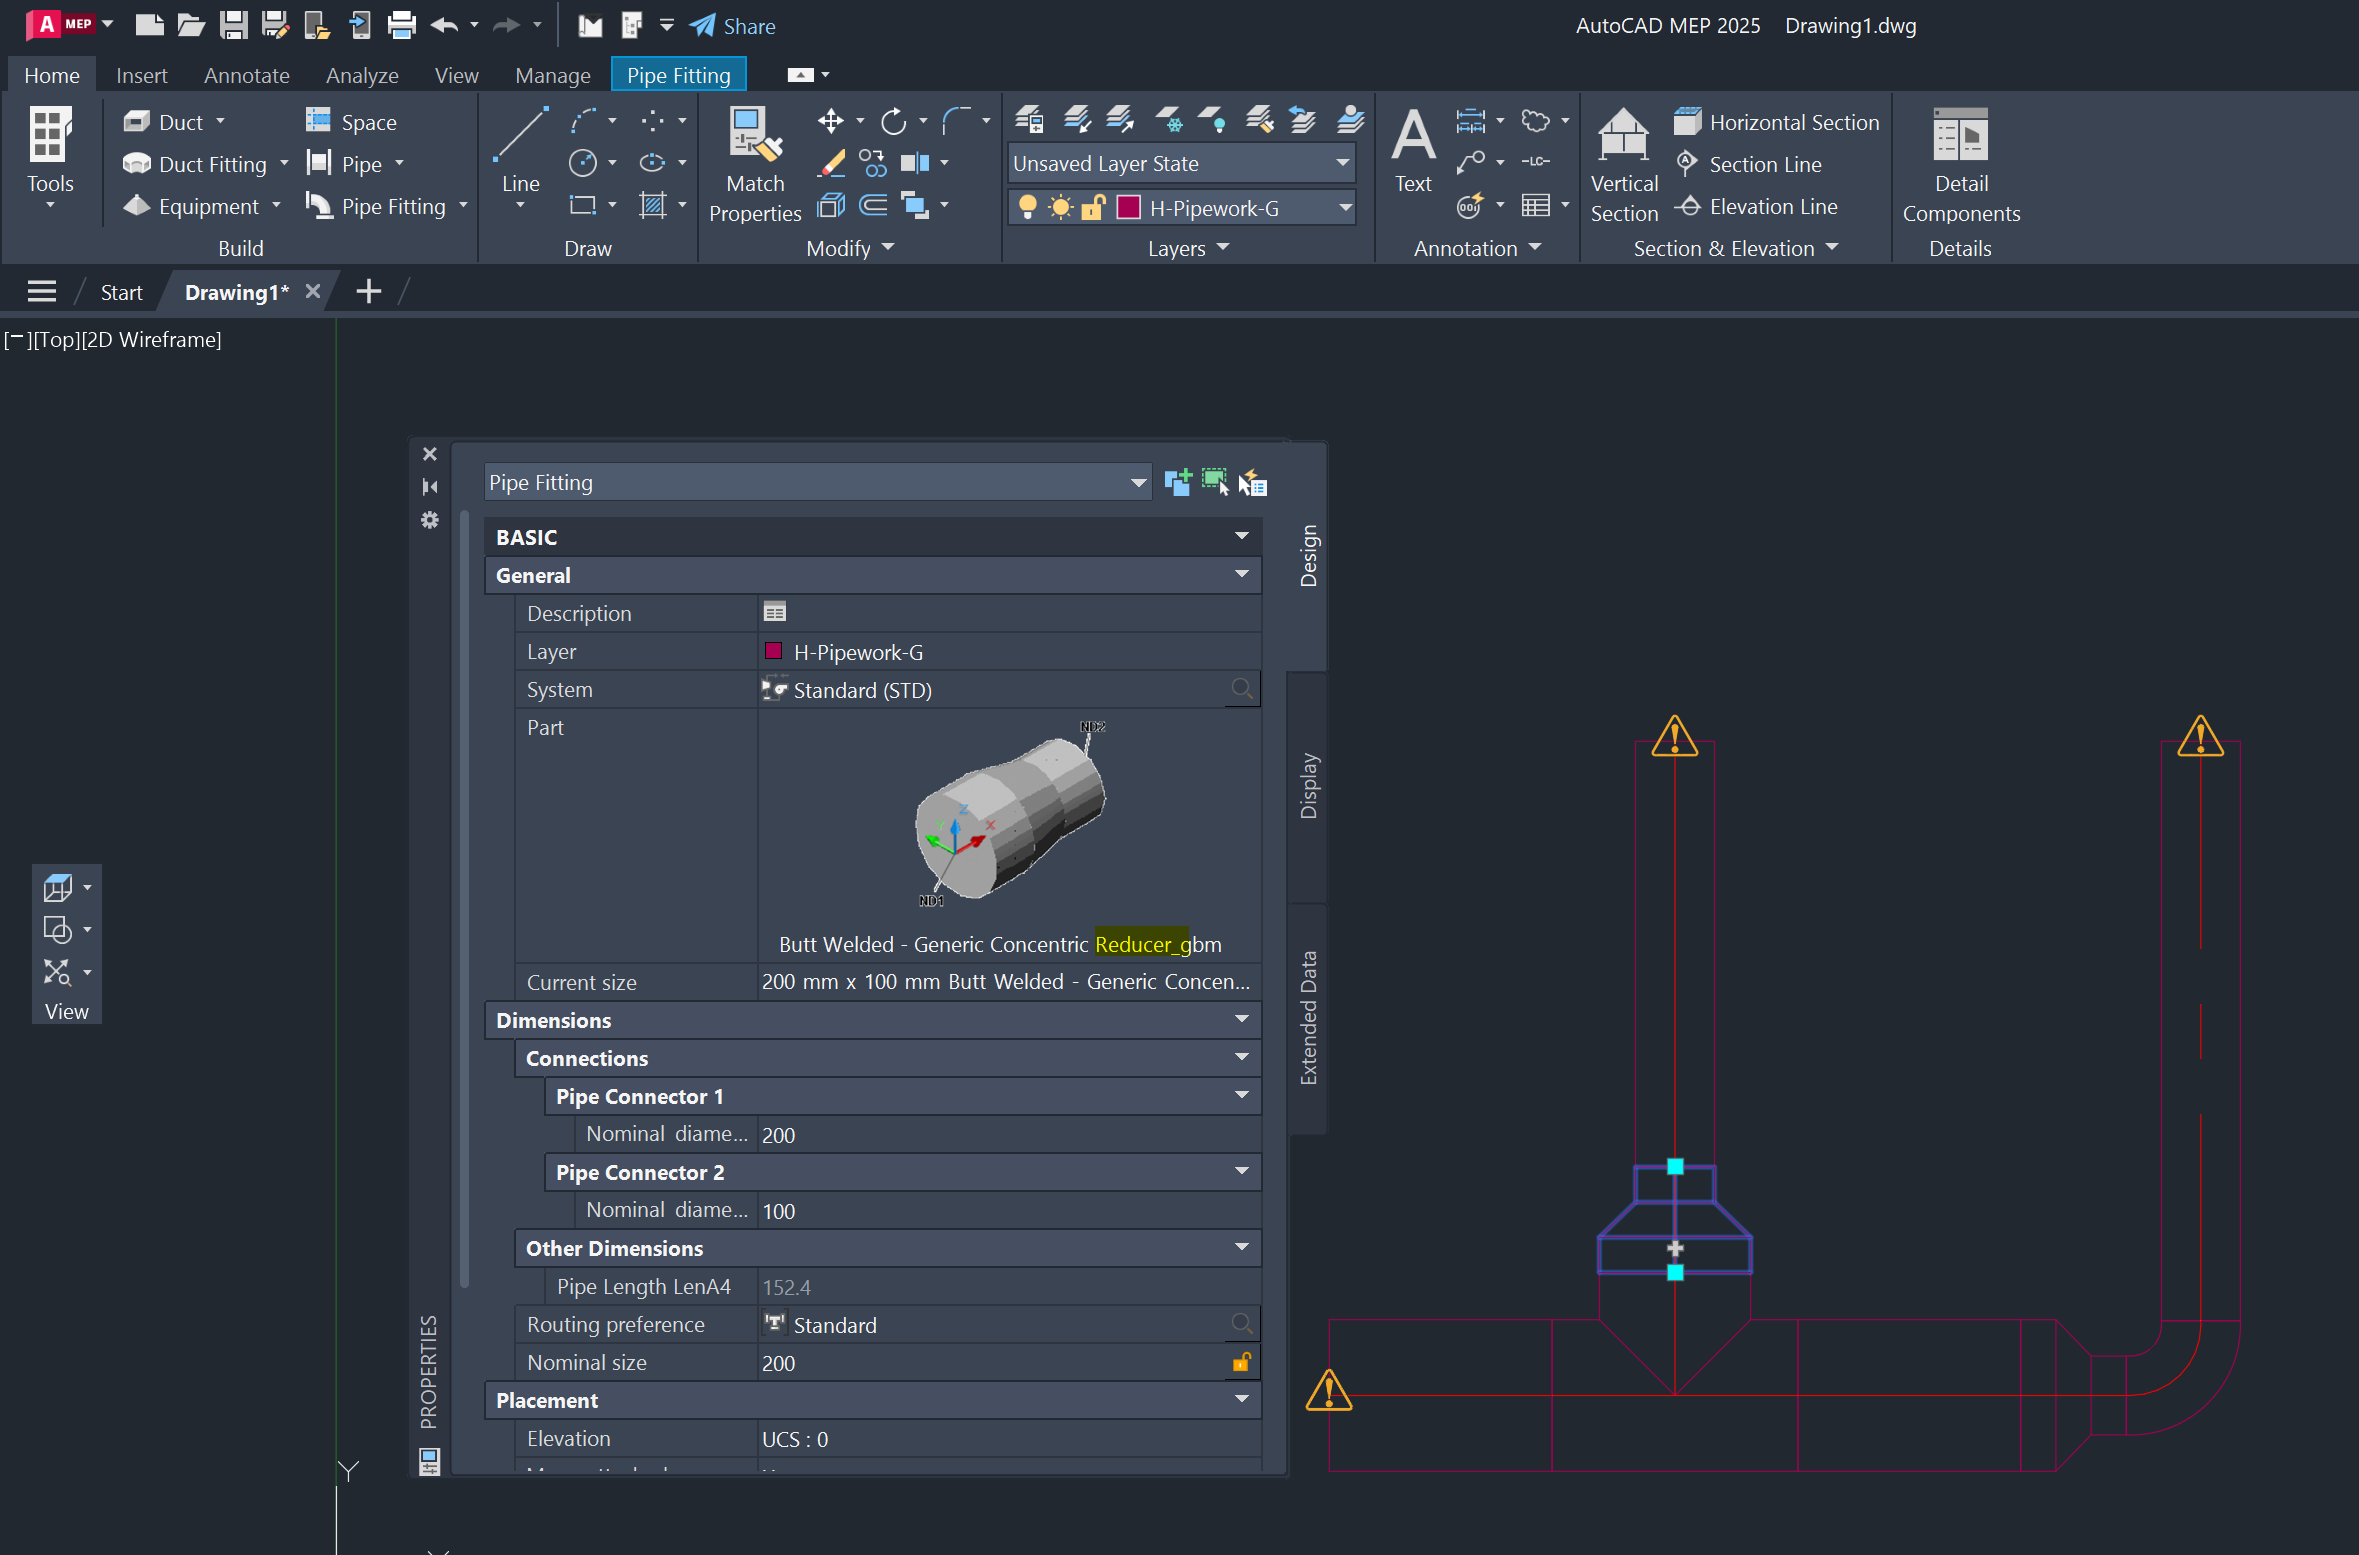Unlock the Nominal size padlock in Properties
Screen dimensions: 2359x1555
pos(1241,1362)
